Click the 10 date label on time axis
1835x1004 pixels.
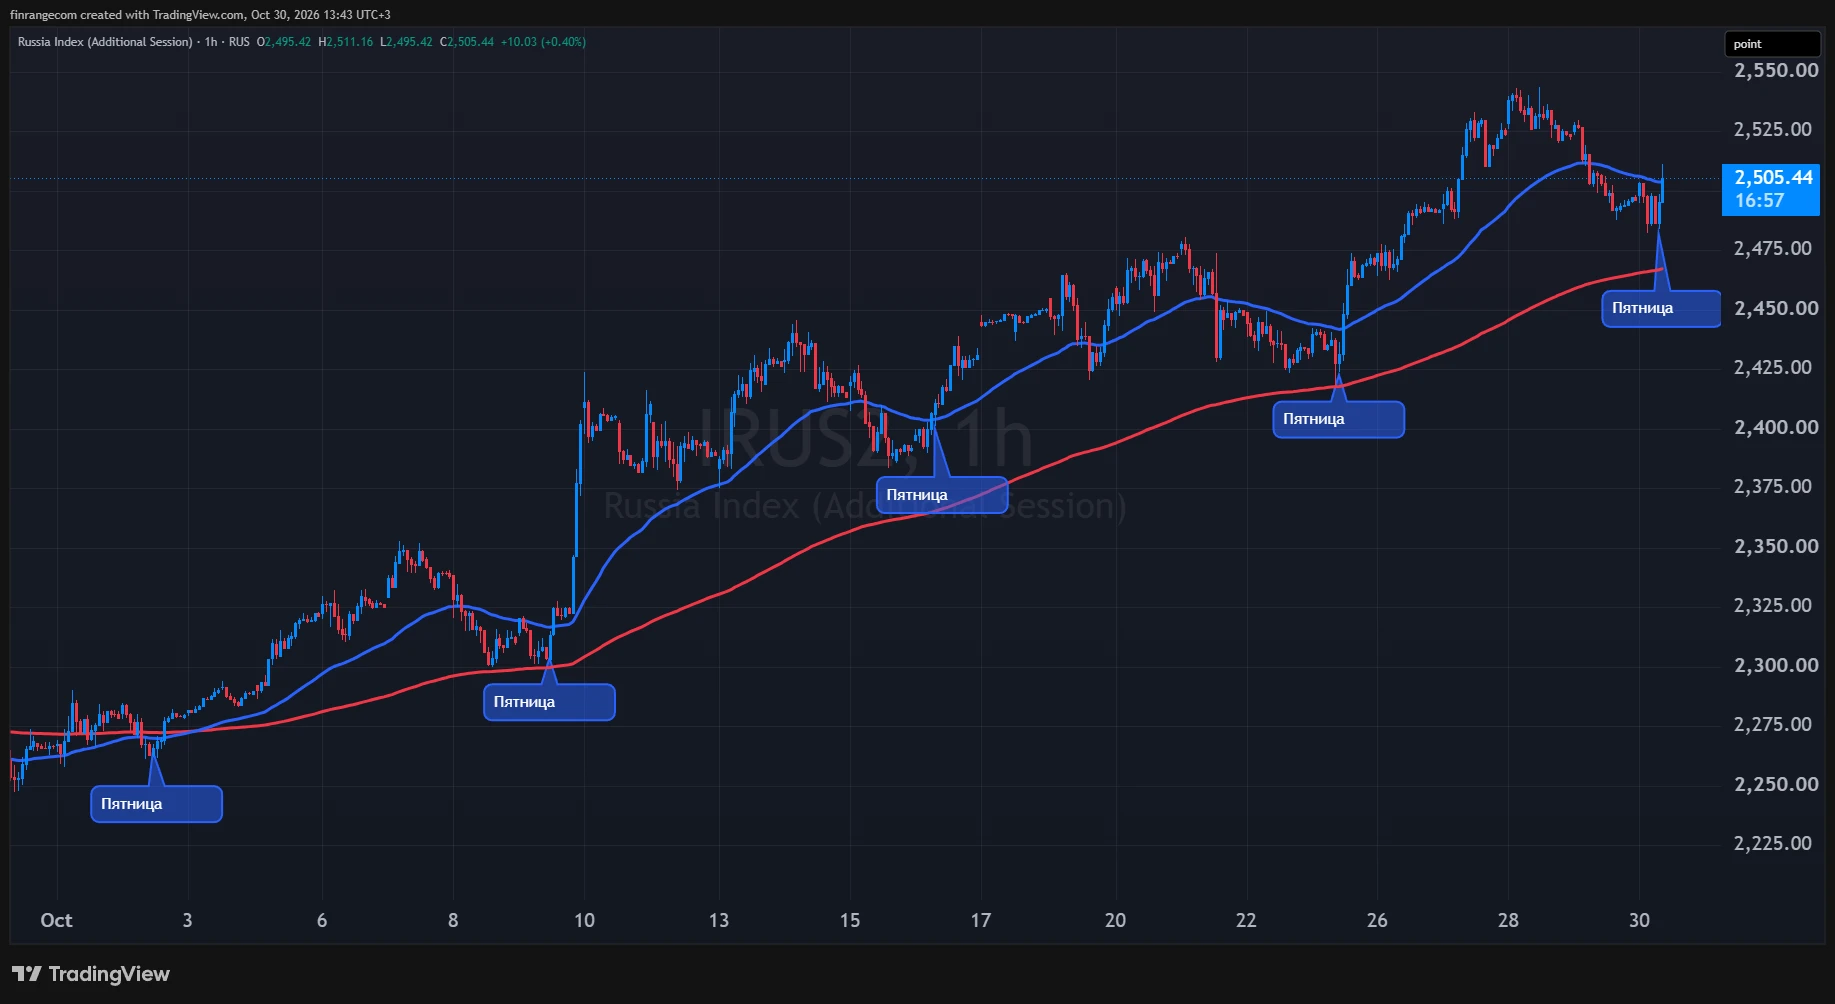(x=584, y=920)
